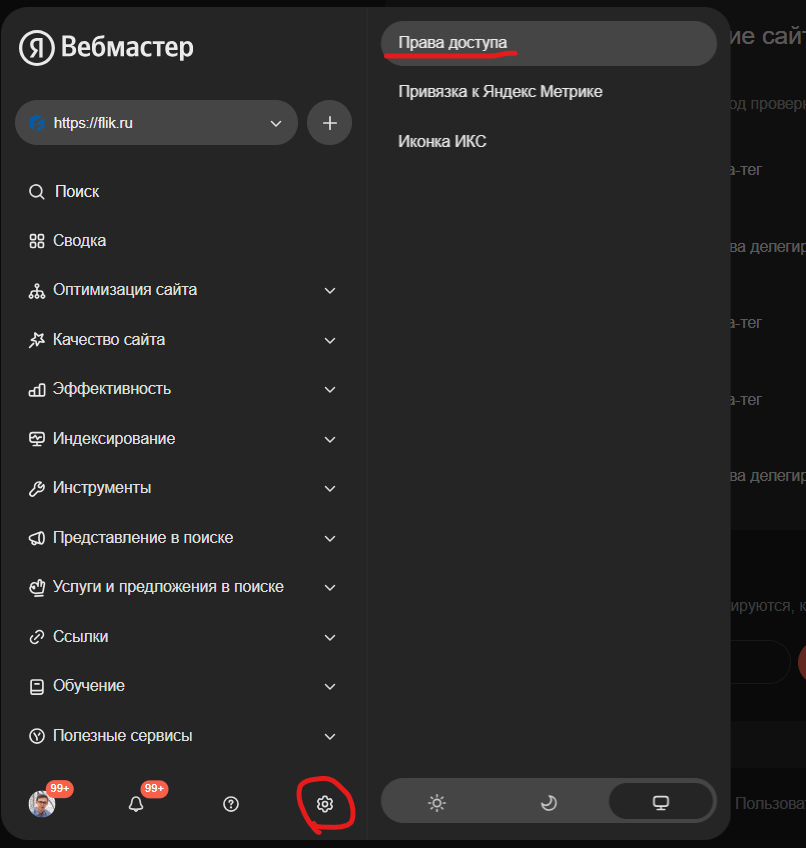Expand the Эффективность chevron
This screenshot has height=848, width=806.
330,390
